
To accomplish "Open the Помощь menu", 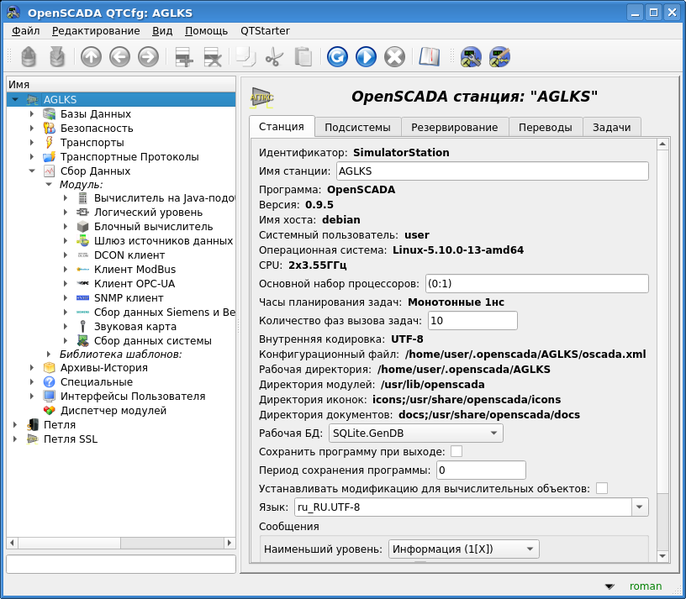I will click(x=206, y=31).
